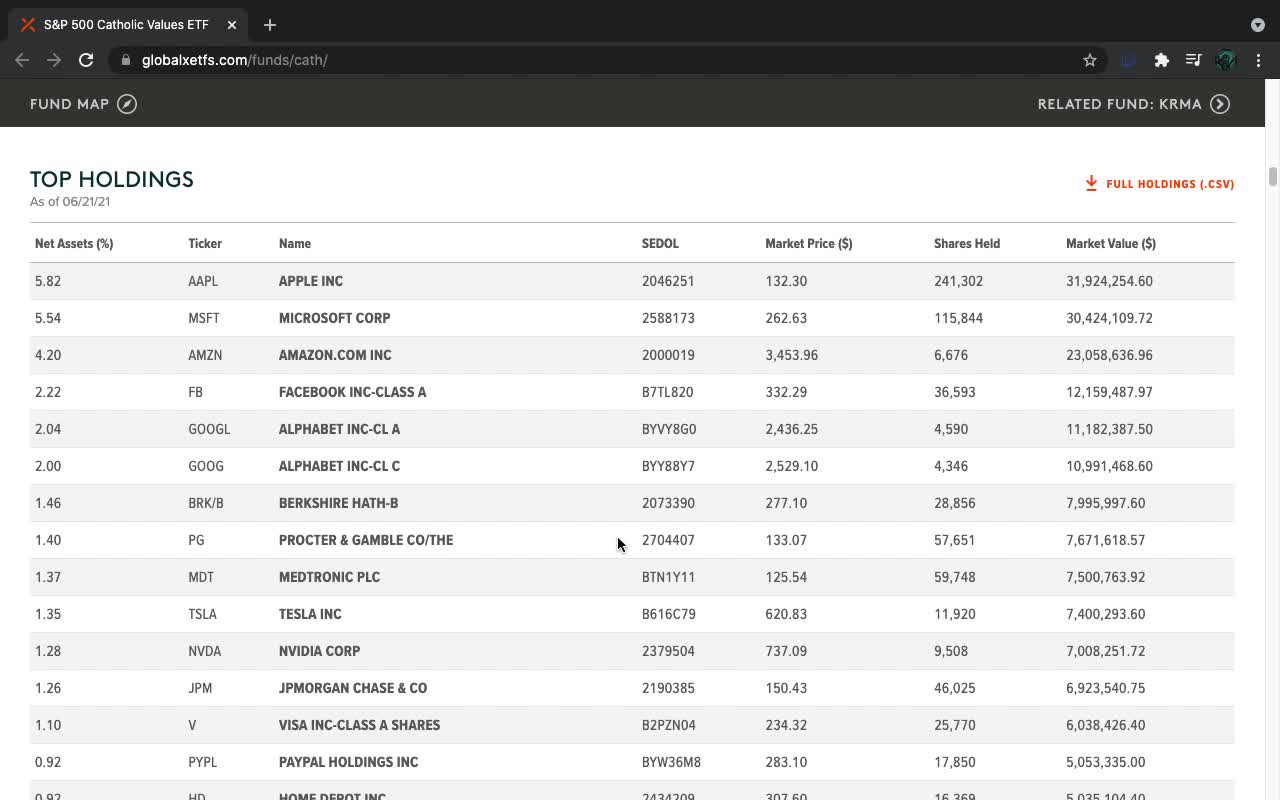The height and width of the screenshot is (800, 1280).
Task: Open the media control icon in toolbar
Action: point(1193,60)
